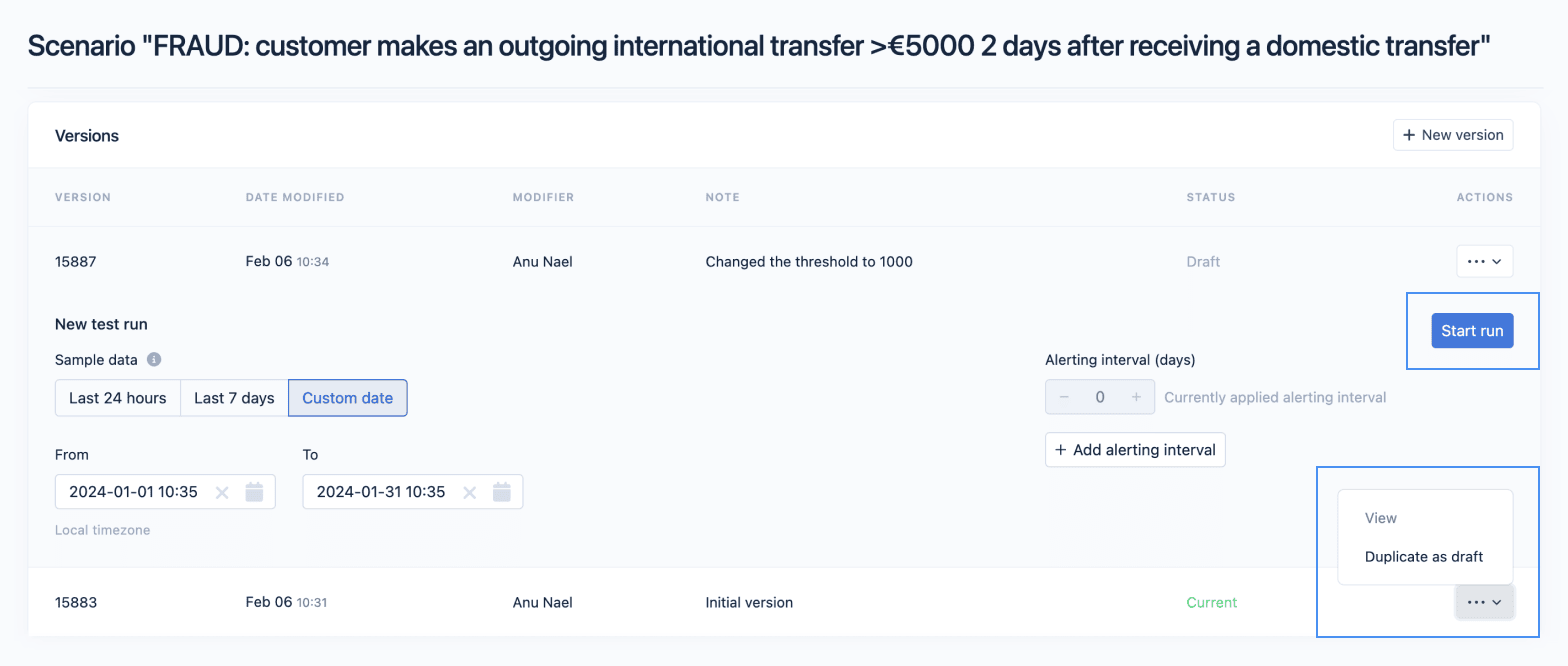The image size is (1568, 666).
Task: Open the Sample data info tooltip icon
Action: 152,359
